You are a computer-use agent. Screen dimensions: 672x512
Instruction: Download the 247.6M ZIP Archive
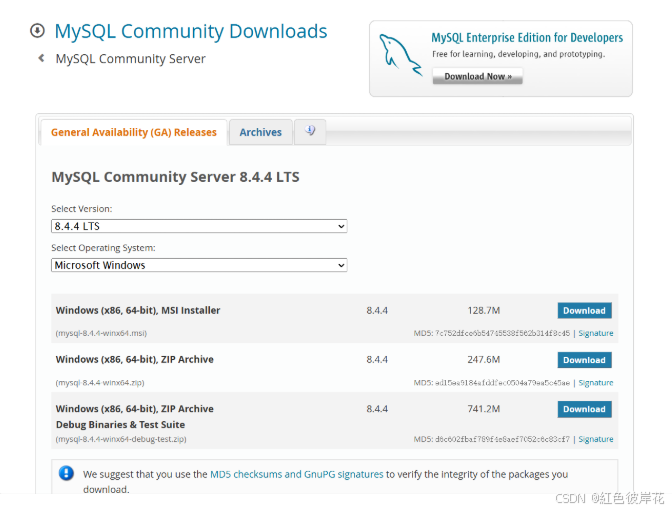coord(584,360)
